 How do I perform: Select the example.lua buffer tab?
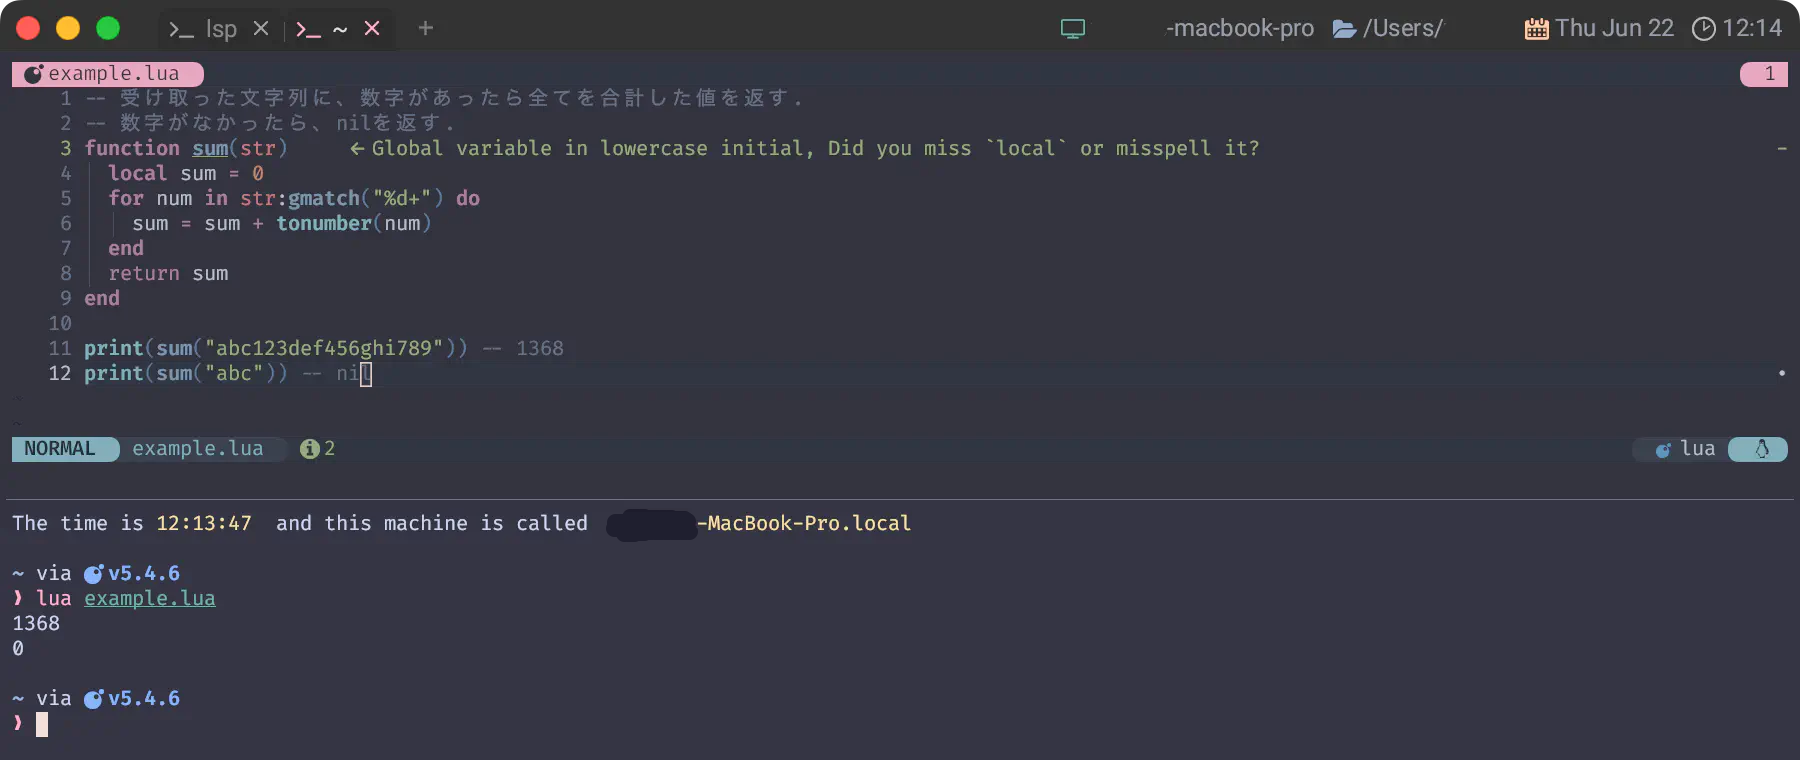(108, 74)
